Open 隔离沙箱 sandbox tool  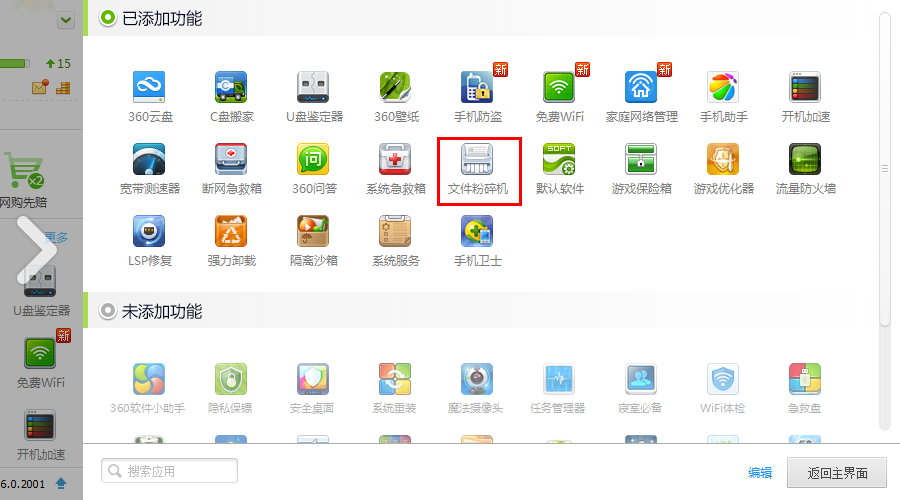coord(313,241)
